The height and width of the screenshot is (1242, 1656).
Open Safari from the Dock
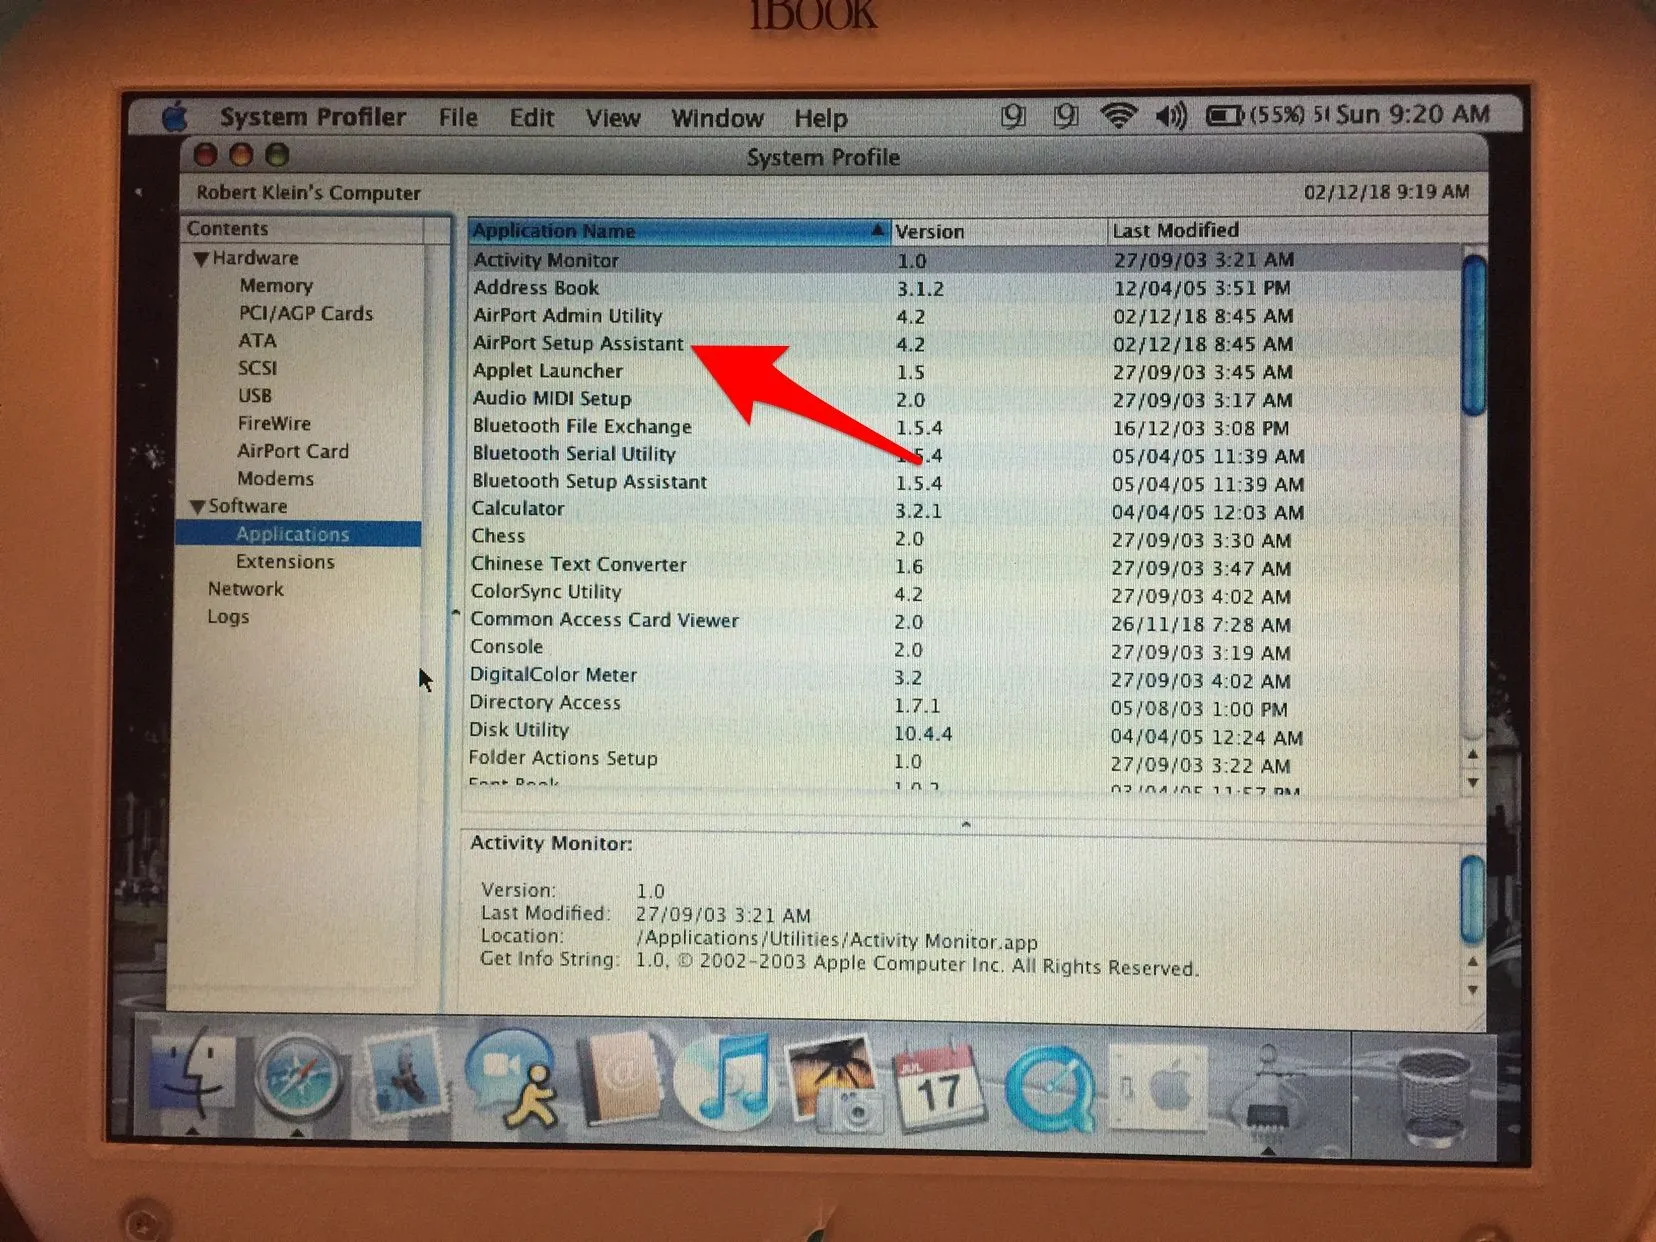click(297, 1078)
